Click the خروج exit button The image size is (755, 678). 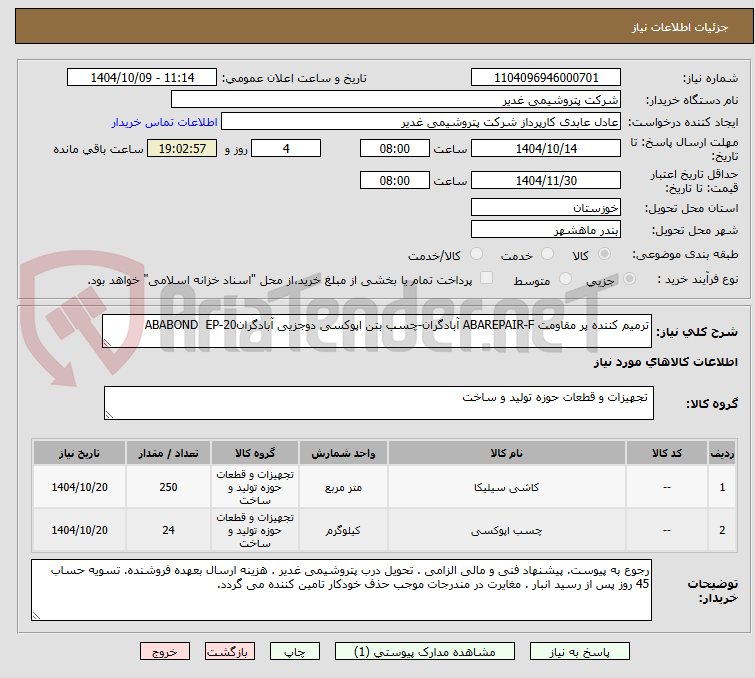pos(165,652)
